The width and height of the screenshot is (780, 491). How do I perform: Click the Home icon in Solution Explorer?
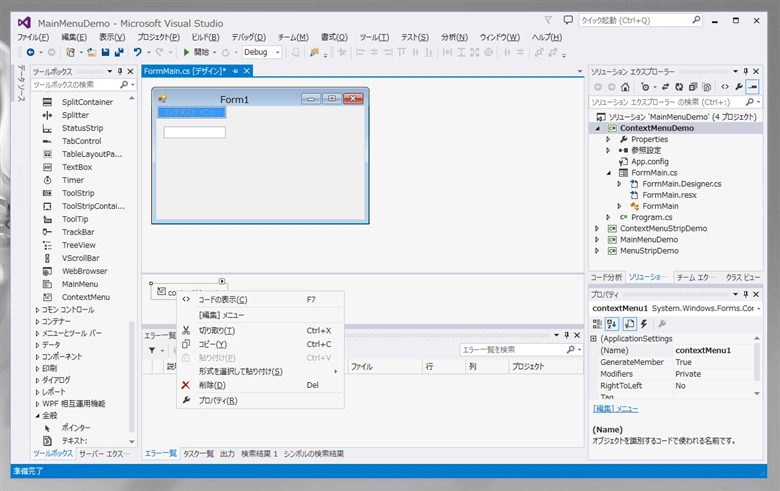pos(625,87)
